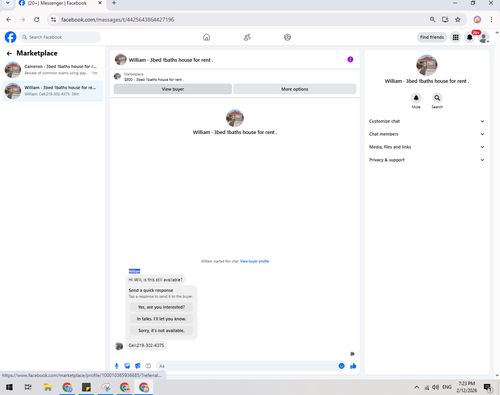This screenshot has height=395, width=500.
Task: Choose a sticker from the sticker icon
Action: [138, 366]
